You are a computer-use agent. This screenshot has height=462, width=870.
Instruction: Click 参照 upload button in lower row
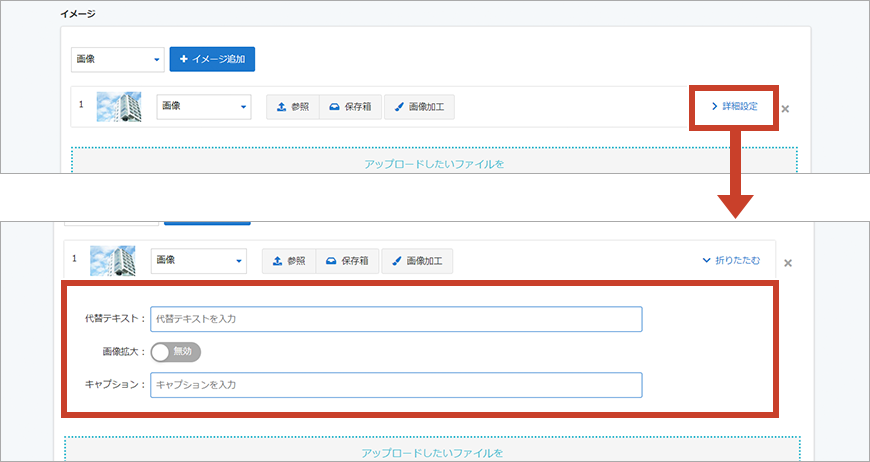point(289,261)
